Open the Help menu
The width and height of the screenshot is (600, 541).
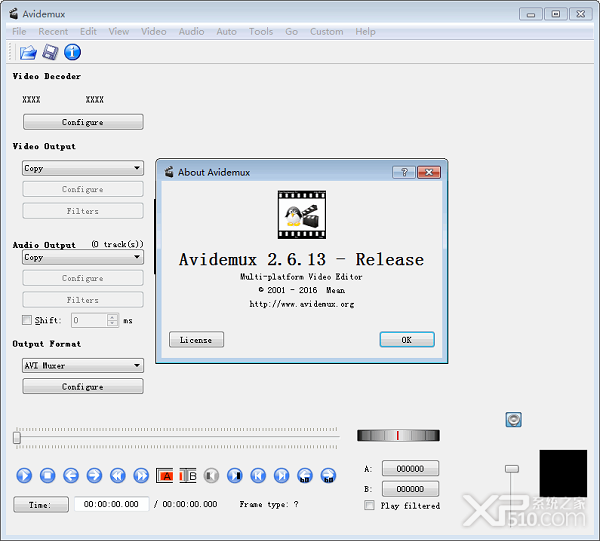click(x=365, y=32)
